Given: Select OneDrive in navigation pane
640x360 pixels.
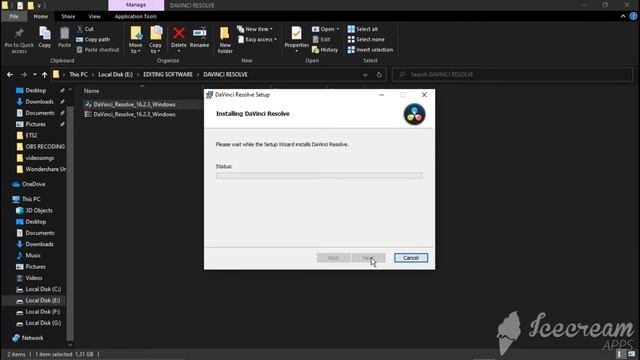Looking at the screenshot, I should tap(33, 184).
